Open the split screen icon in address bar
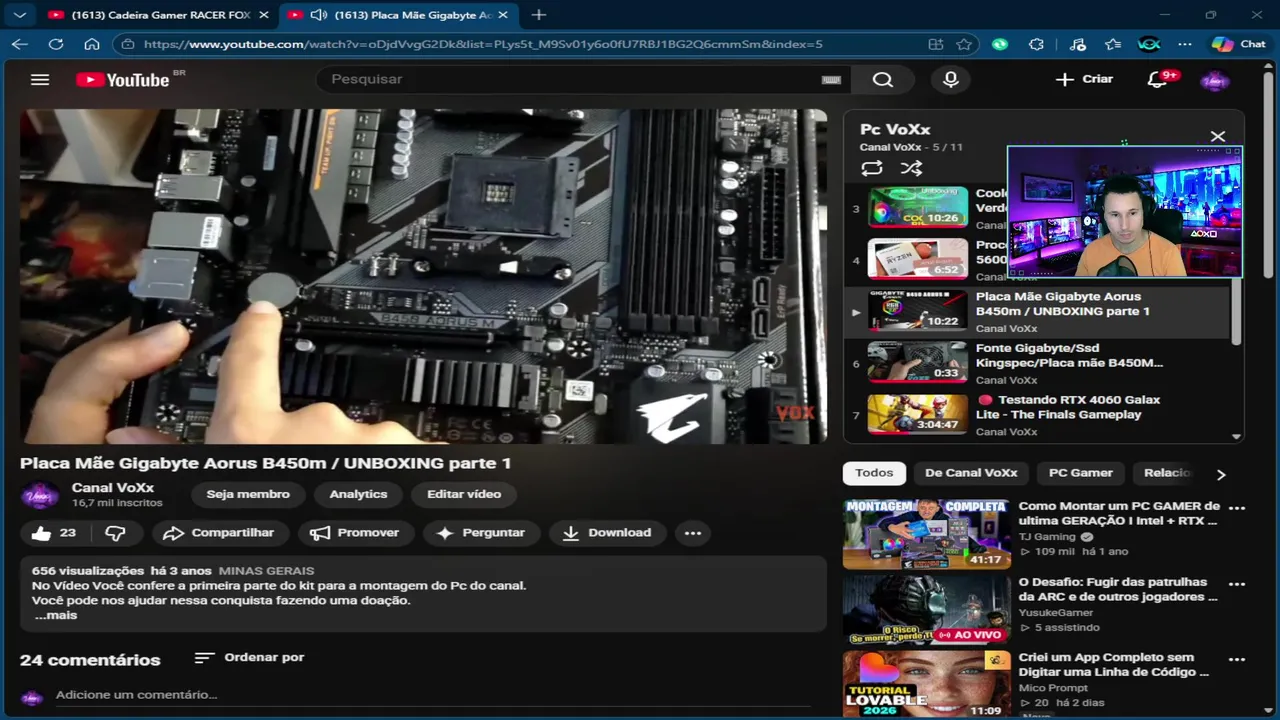The height and width of the screenshot is (720, 1280). point(936,44)
